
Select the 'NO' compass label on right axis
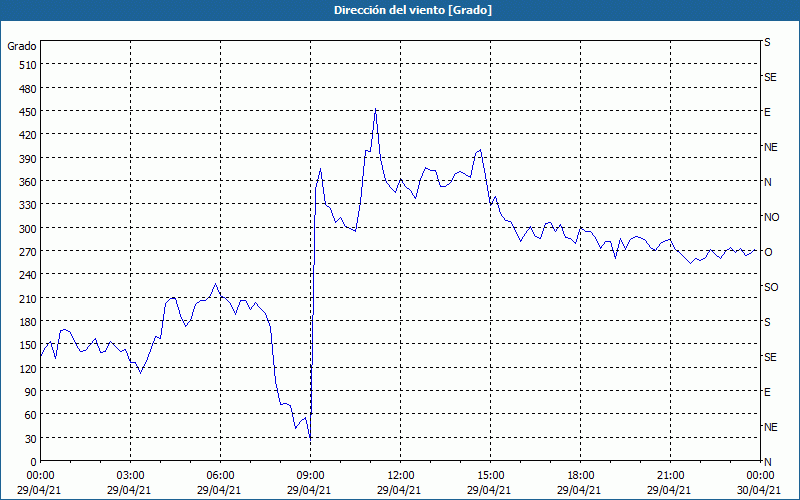(x=771, y=217)
